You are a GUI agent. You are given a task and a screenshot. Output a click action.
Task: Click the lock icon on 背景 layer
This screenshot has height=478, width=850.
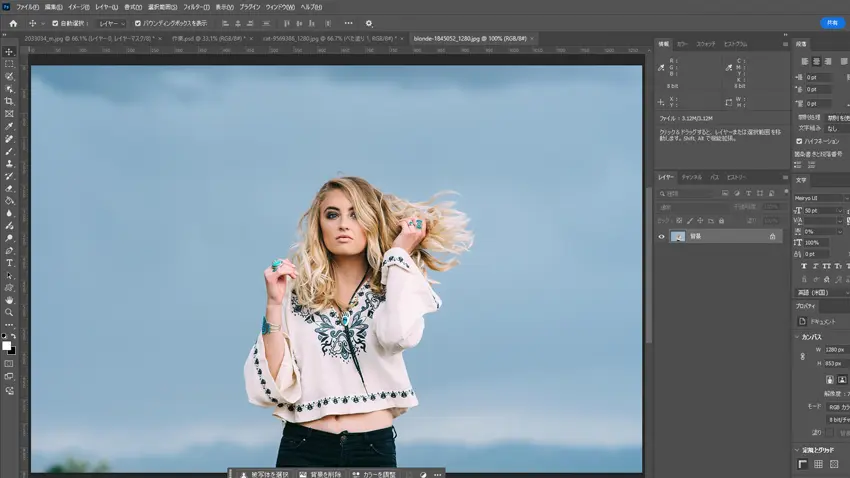click(x=772, y=237)
